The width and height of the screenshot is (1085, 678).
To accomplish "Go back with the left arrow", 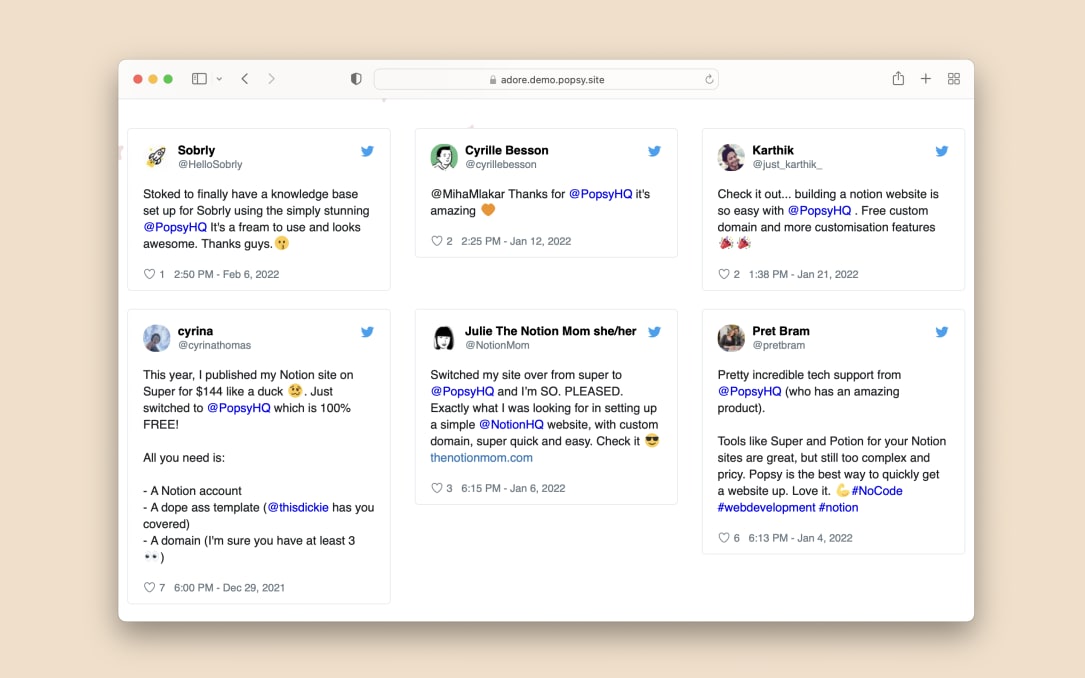I will 245,79.
